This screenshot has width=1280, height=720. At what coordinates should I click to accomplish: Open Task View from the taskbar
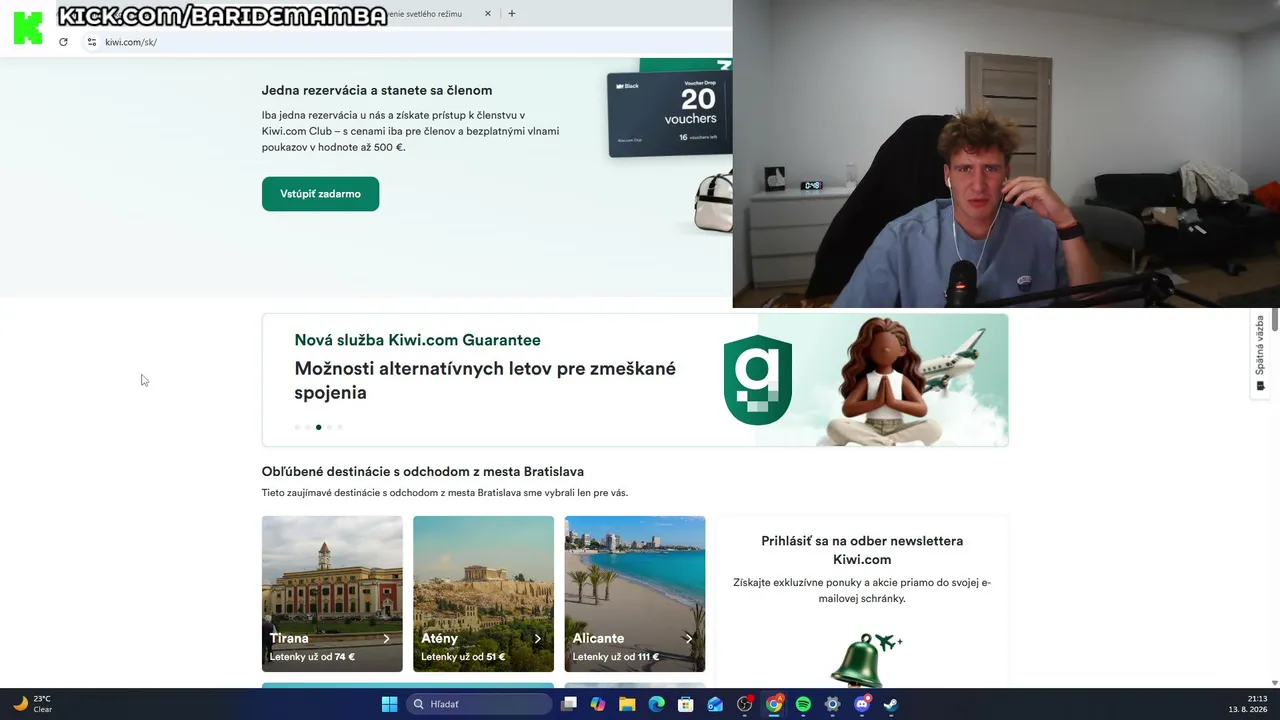[569, 704]
